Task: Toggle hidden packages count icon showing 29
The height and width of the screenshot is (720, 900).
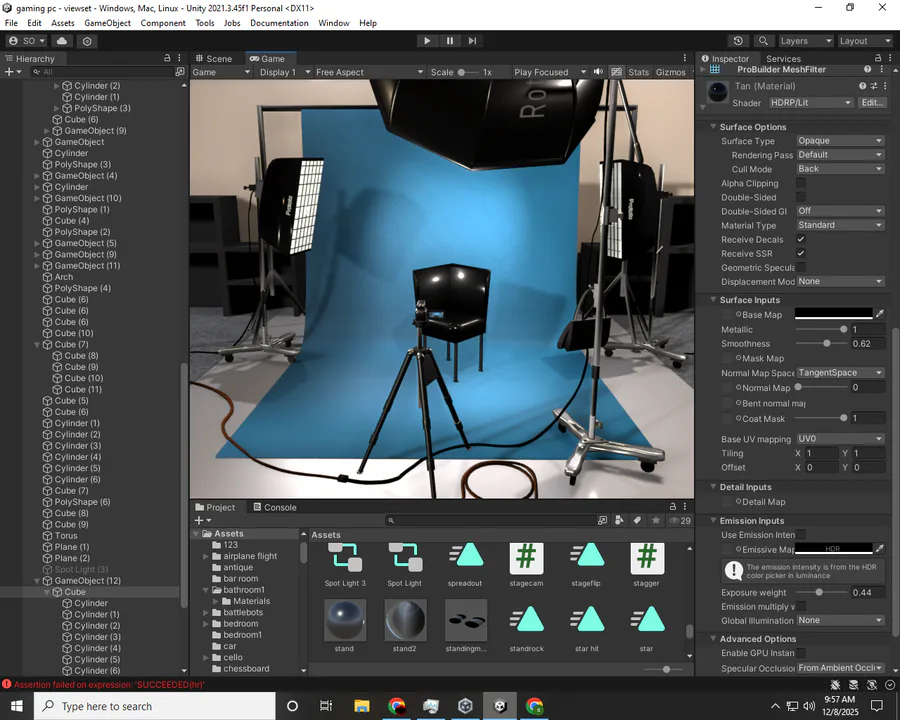Action: click(x=680, y=521)
